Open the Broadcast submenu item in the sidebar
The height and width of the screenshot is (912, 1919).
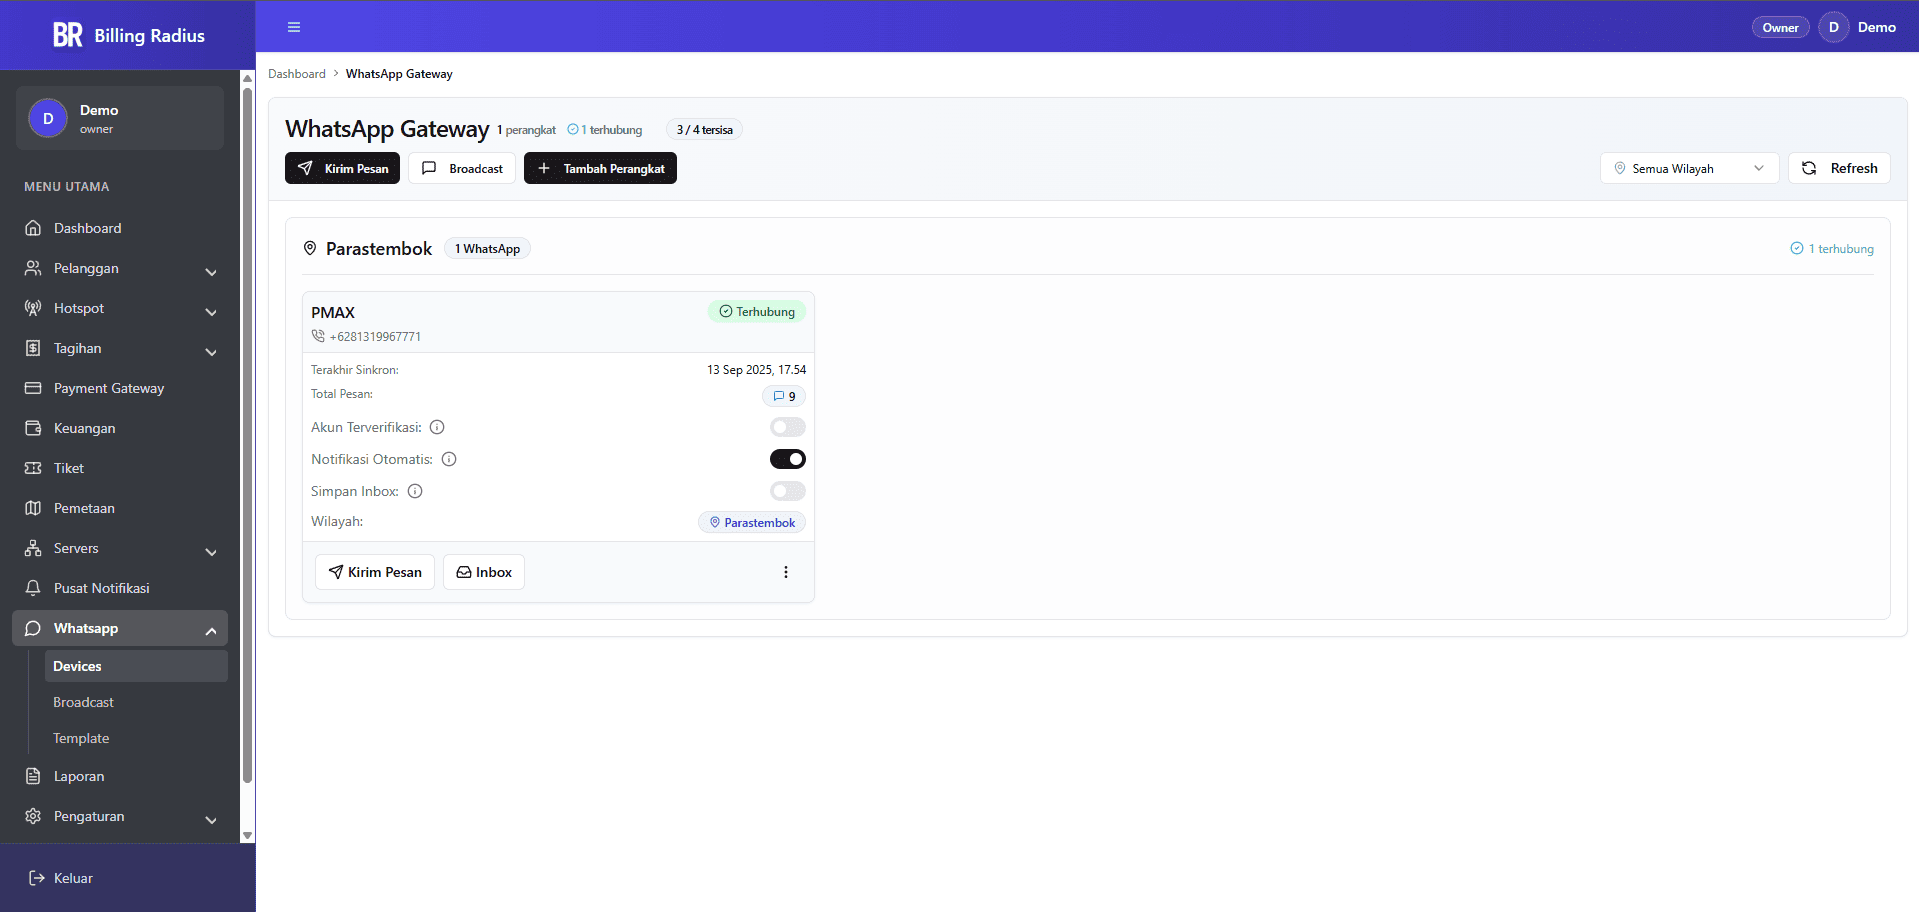point(136,702)
